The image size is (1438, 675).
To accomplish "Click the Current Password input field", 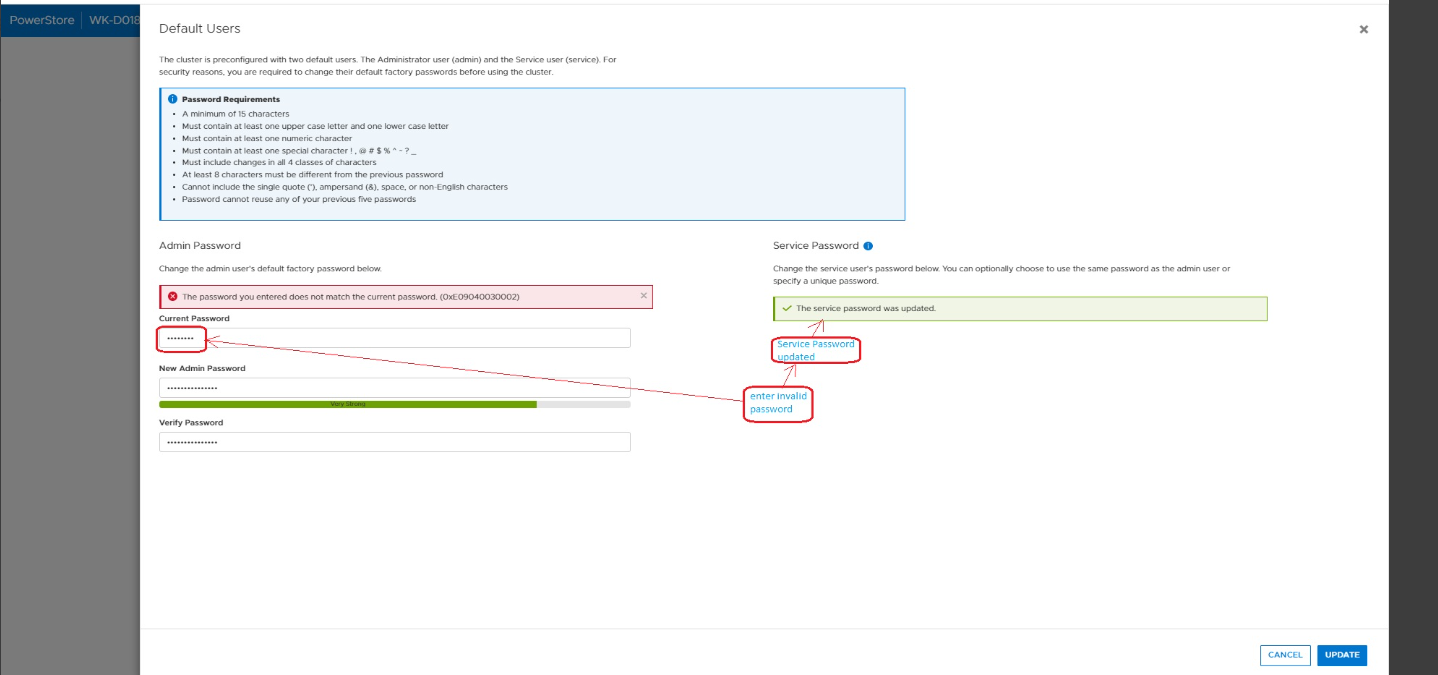I will tap(394, 337).
